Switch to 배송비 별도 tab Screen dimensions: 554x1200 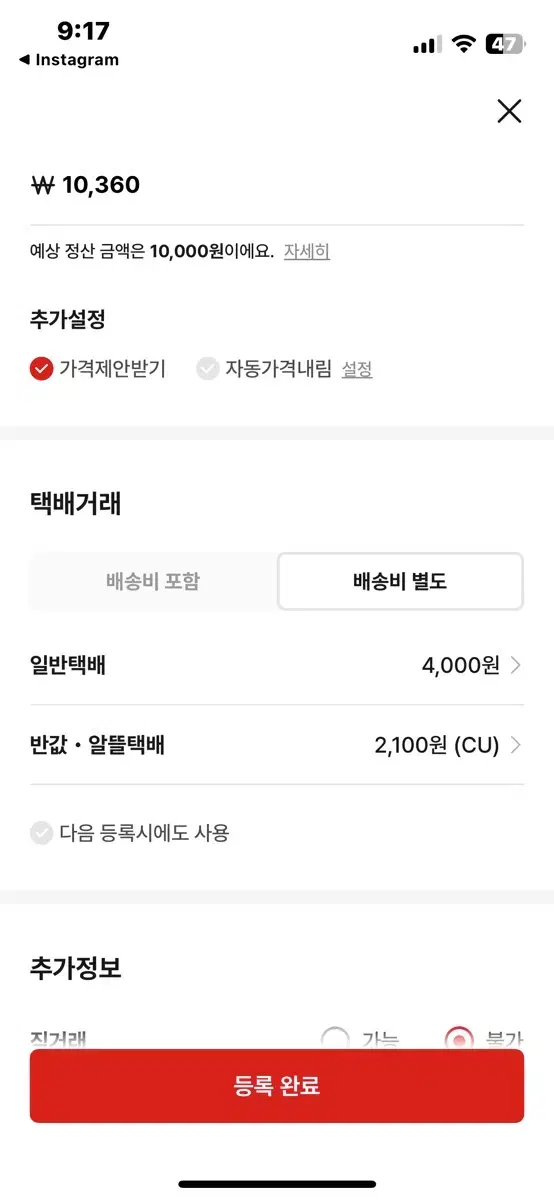[x=400, y=581]
